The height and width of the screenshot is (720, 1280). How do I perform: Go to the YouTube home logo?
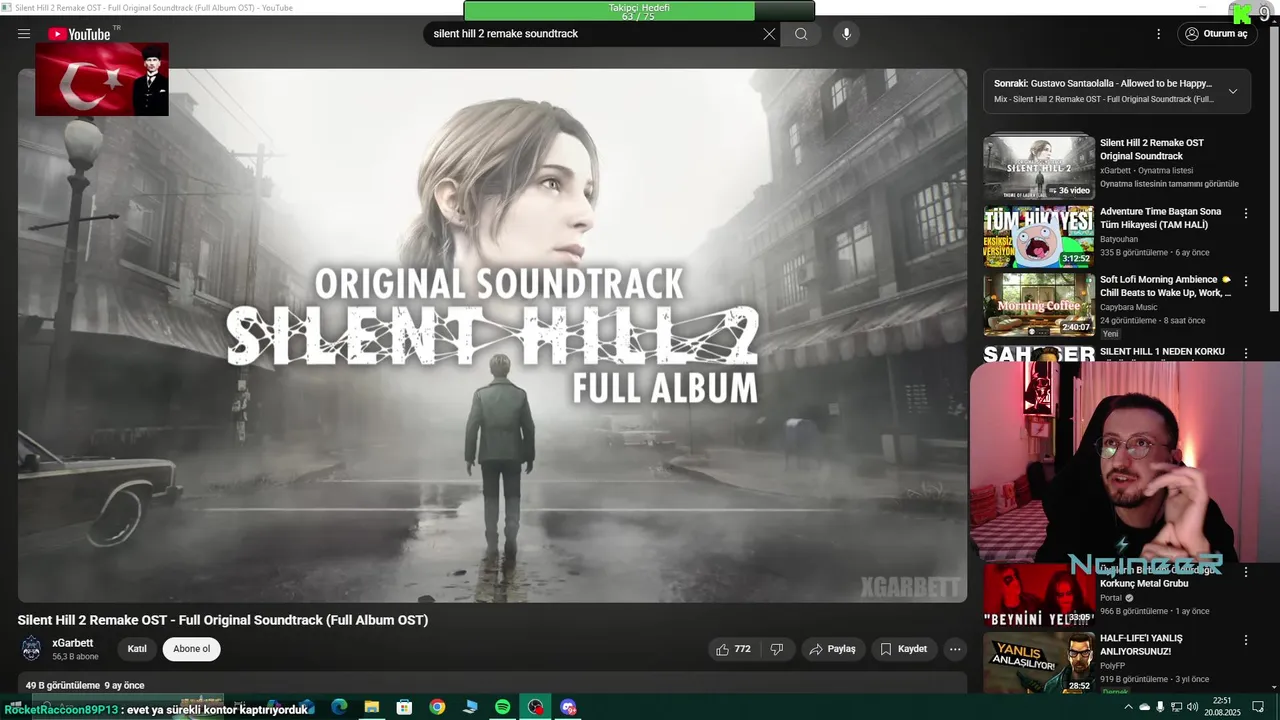[x=79, y=34]
